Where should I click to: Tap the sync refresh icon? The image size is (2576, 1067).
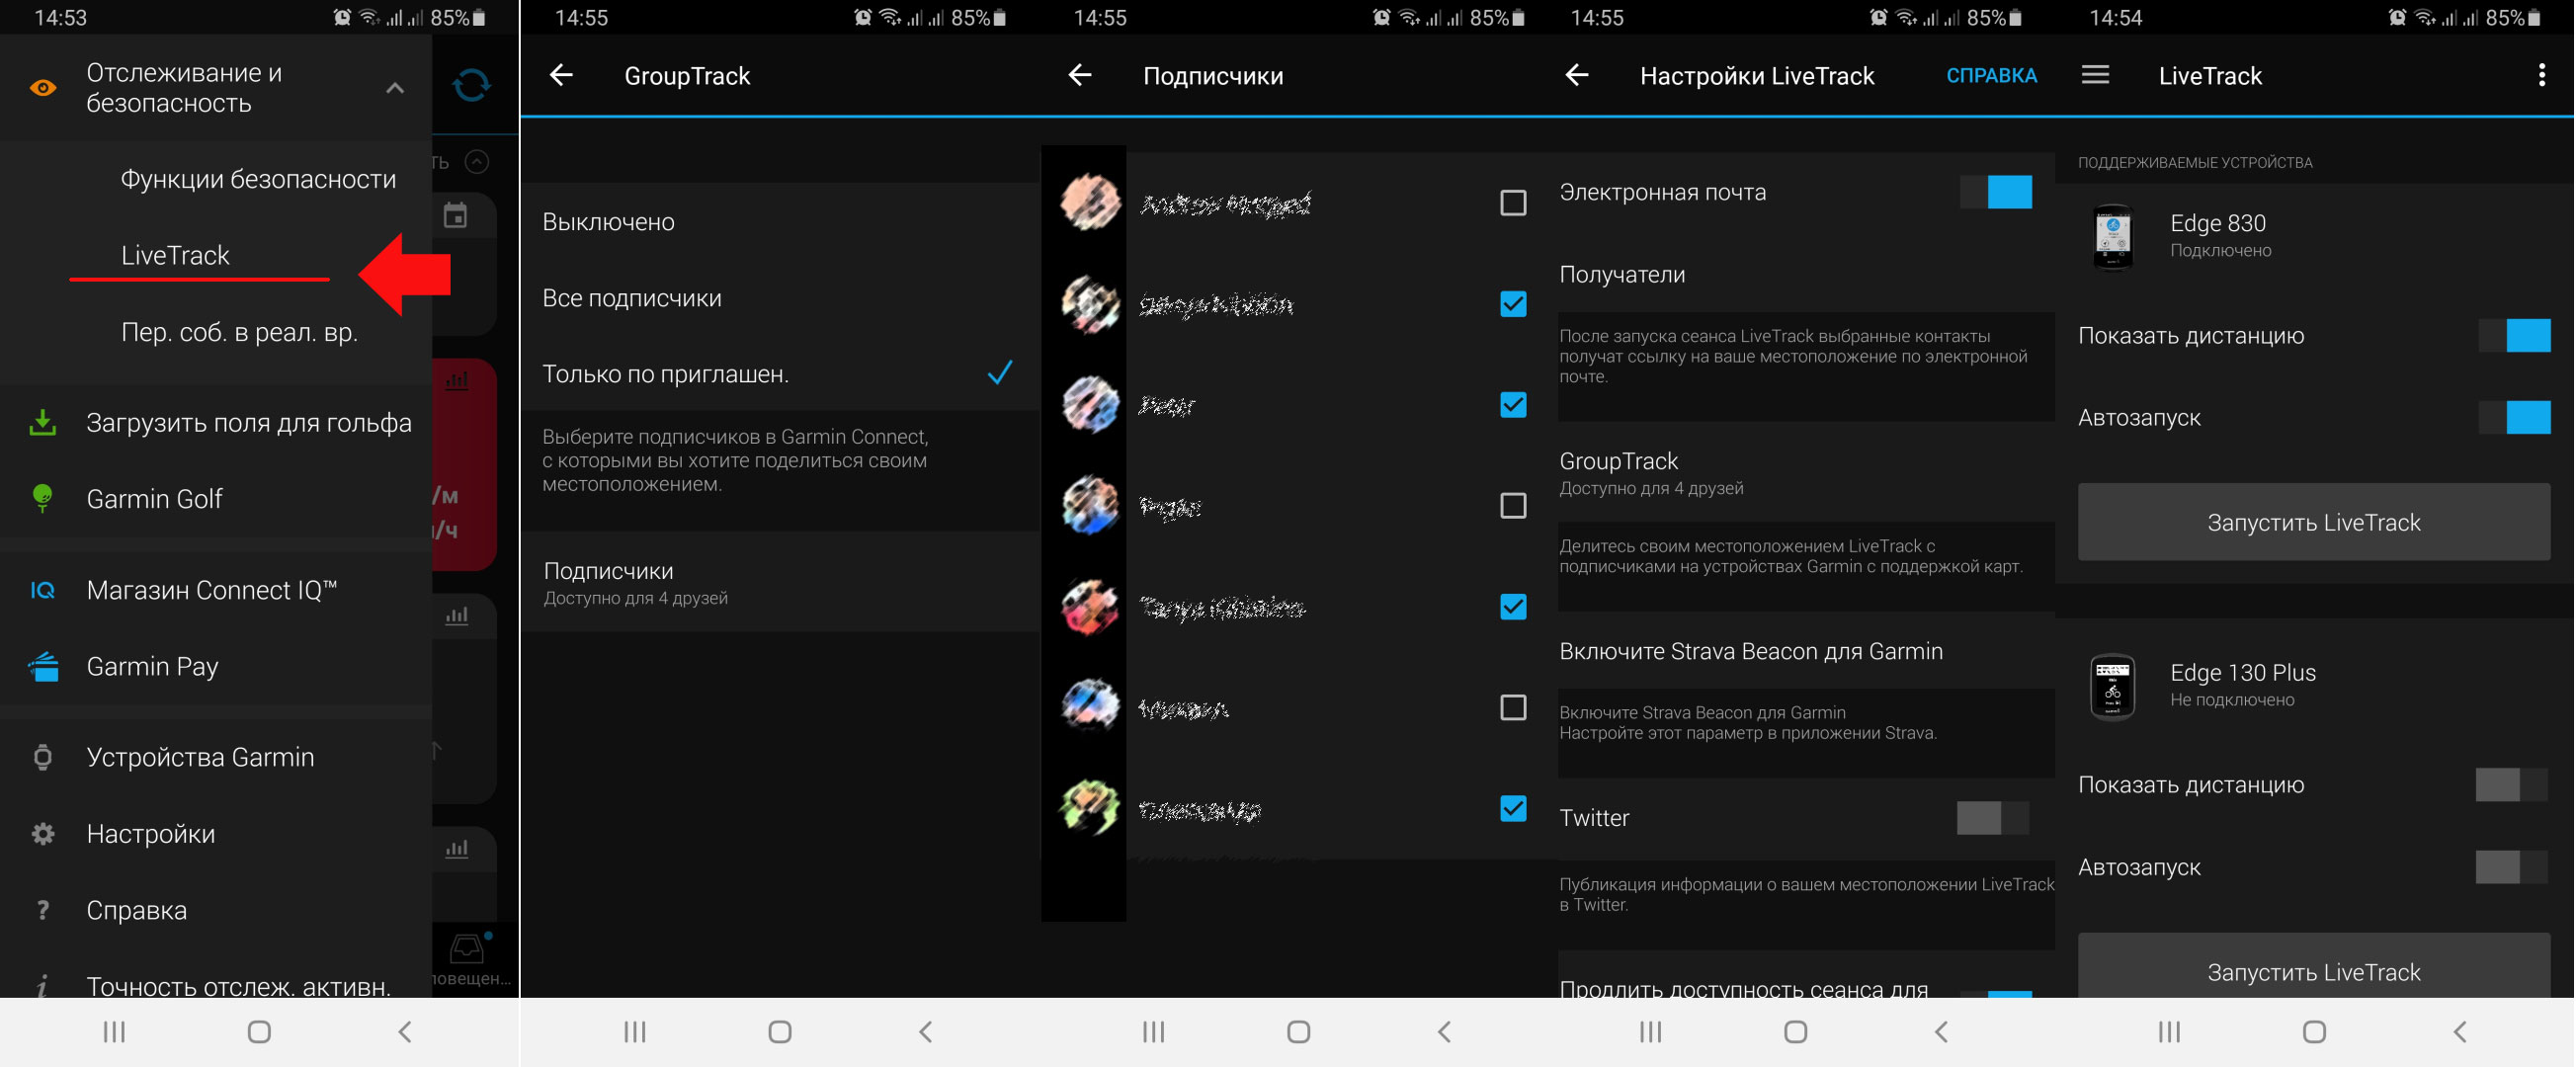(x=471, y=86)
